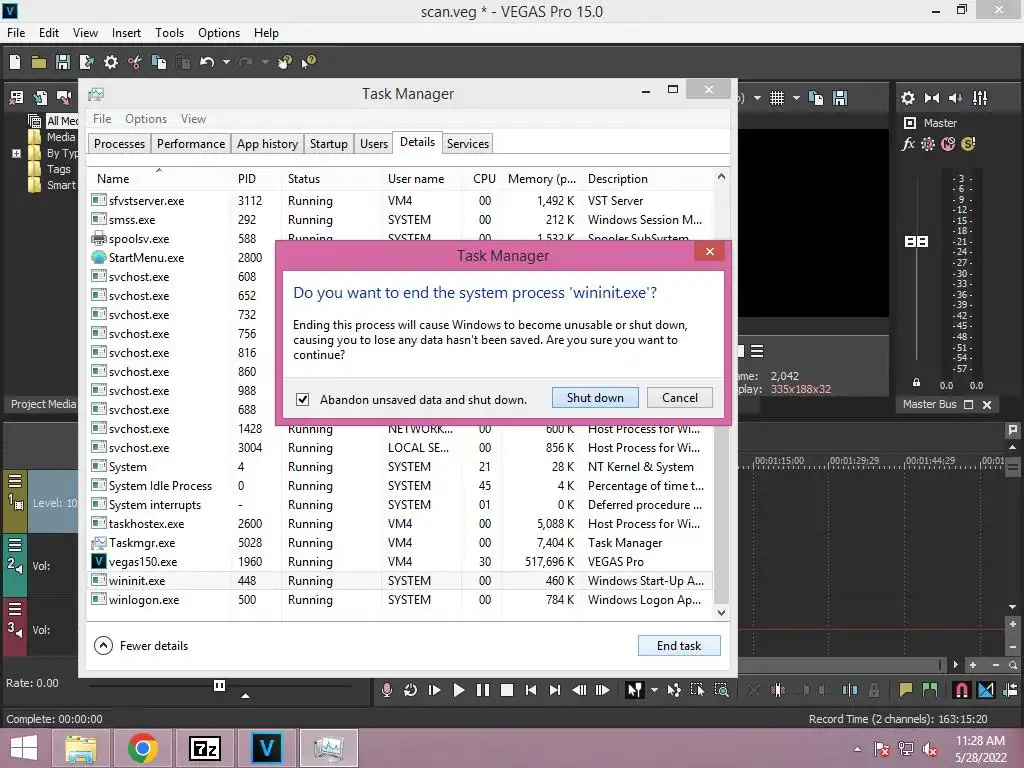Screen dimensions: 1024x768
Task: Toggle the lock fader channels icon
Action: coord(916,383)
